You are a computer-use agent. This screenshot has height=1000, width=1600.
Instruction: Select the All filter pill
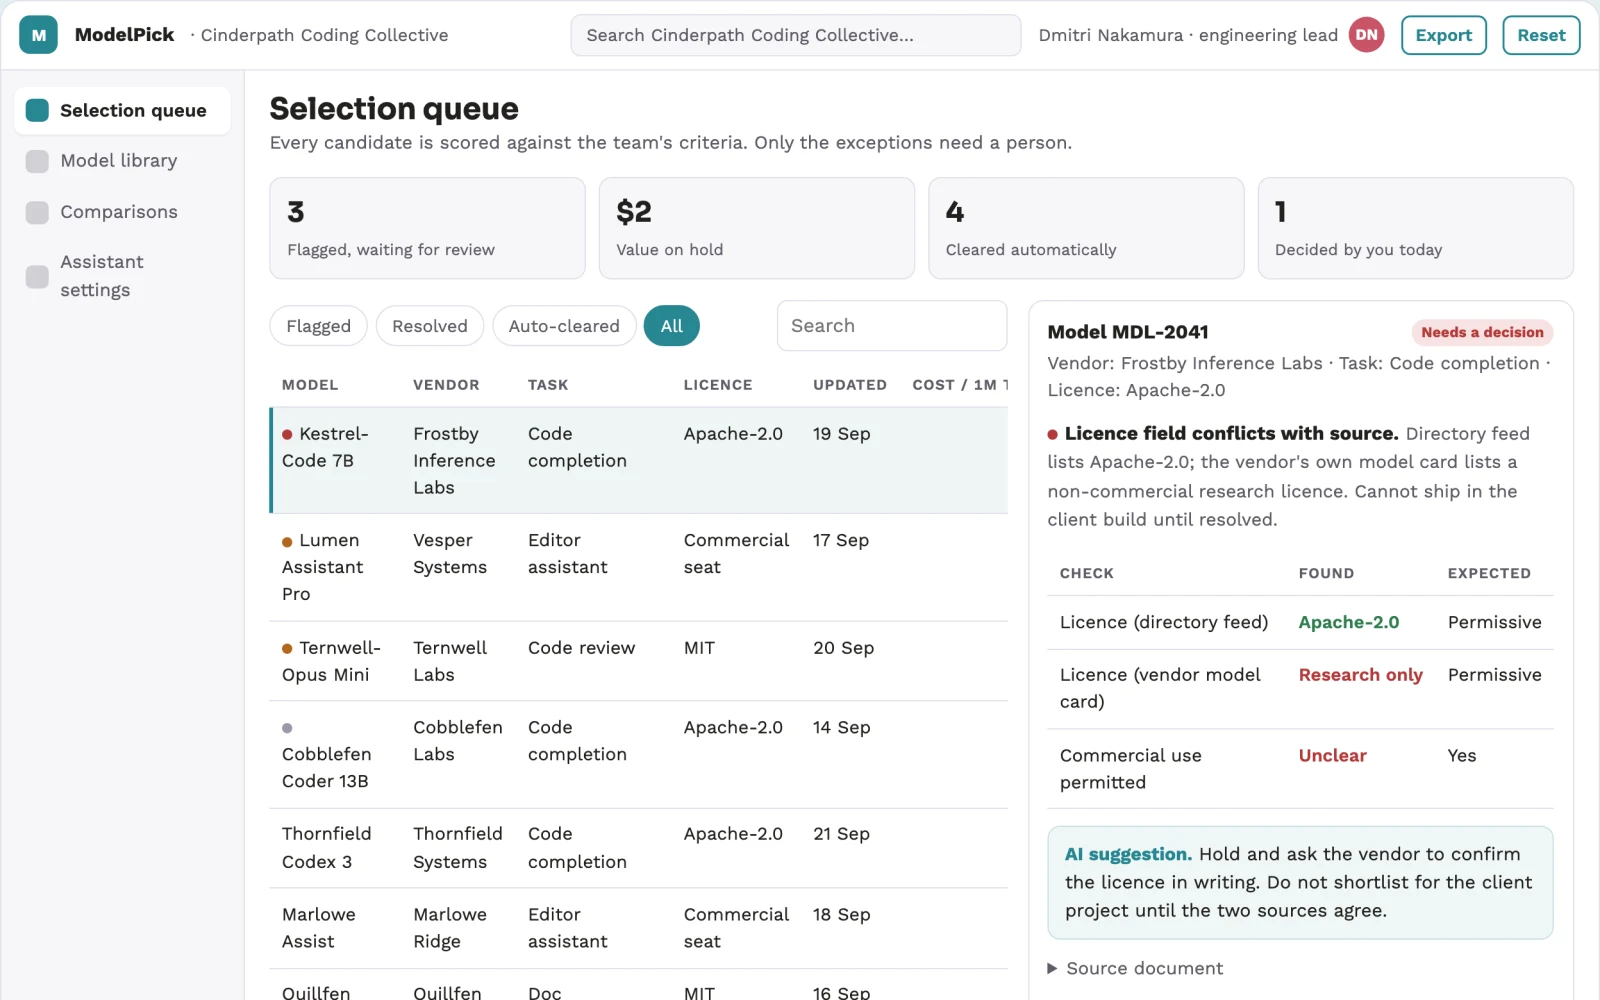click(672, 326)
